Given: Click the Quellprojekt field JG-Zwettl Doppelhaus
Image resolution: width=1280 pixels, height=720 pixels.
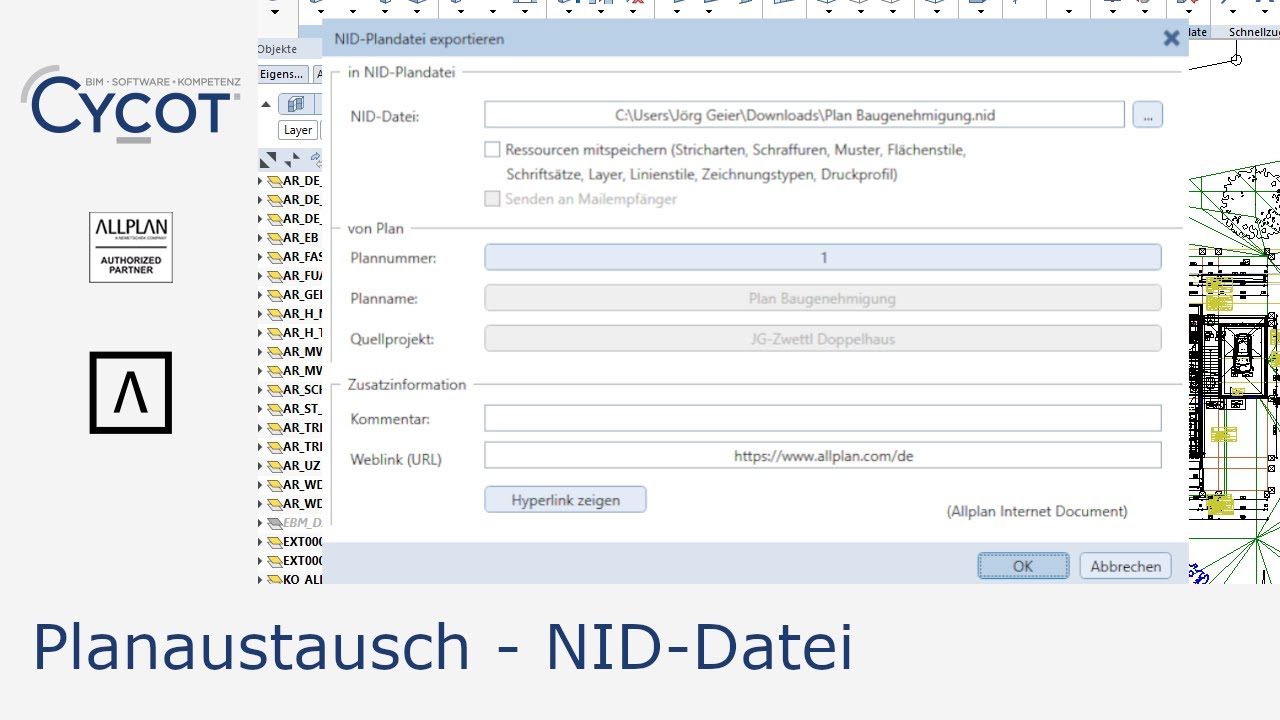Looking at the screenshot, I should (x=823, y=339).
